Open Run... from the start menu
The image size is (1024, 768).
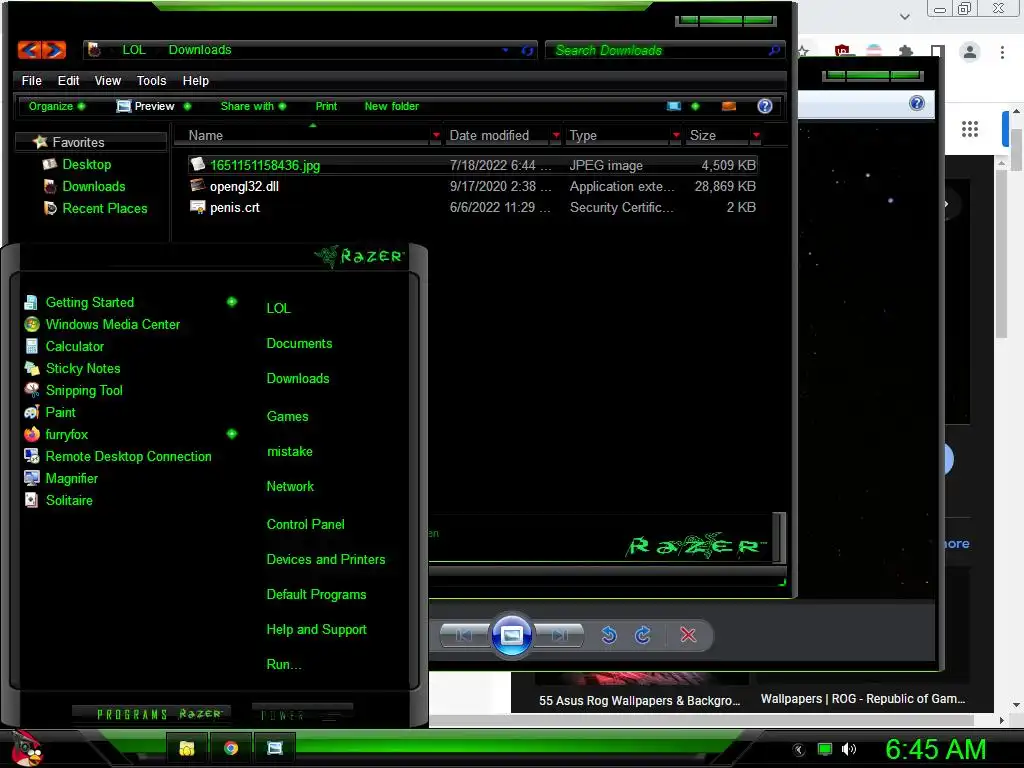(284, 665)
